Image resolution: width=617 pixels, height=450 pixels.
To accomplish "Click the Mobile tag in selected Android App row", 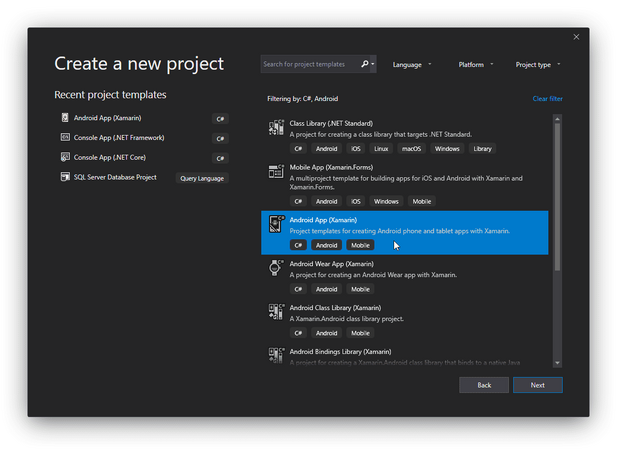I will pos(360,245).
